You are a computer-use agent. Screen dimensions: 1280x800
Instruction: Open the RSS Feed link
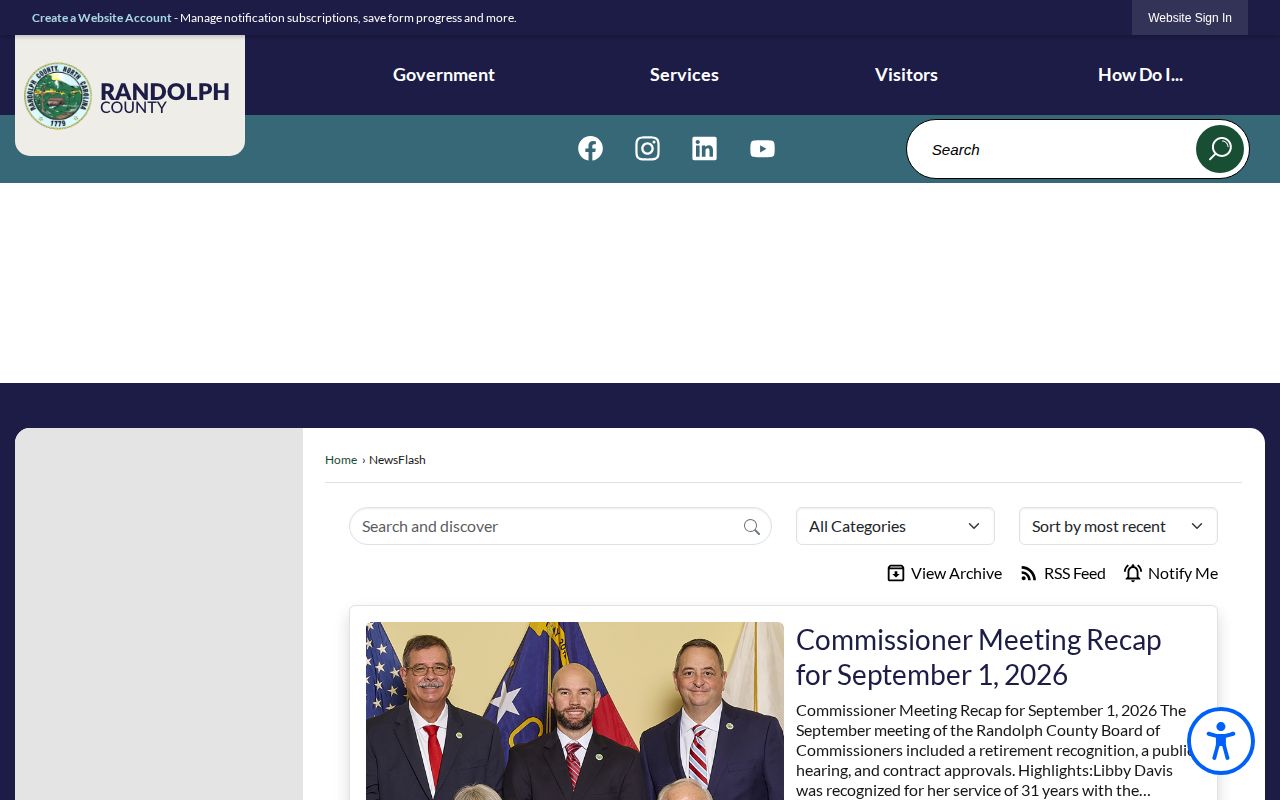point(1062,573)
